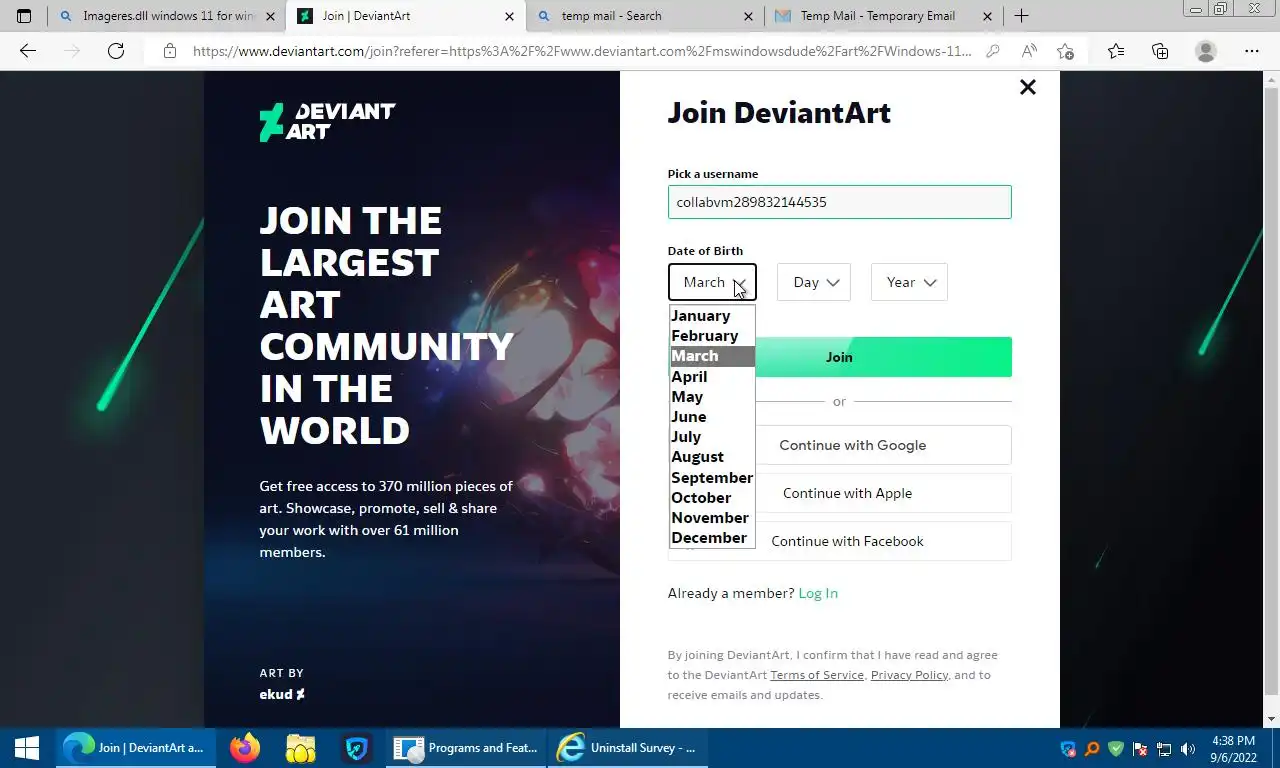This screenshot has height=768, width=1280.
Task: Open the orange magnifier tray icon
Action: 1092,748
